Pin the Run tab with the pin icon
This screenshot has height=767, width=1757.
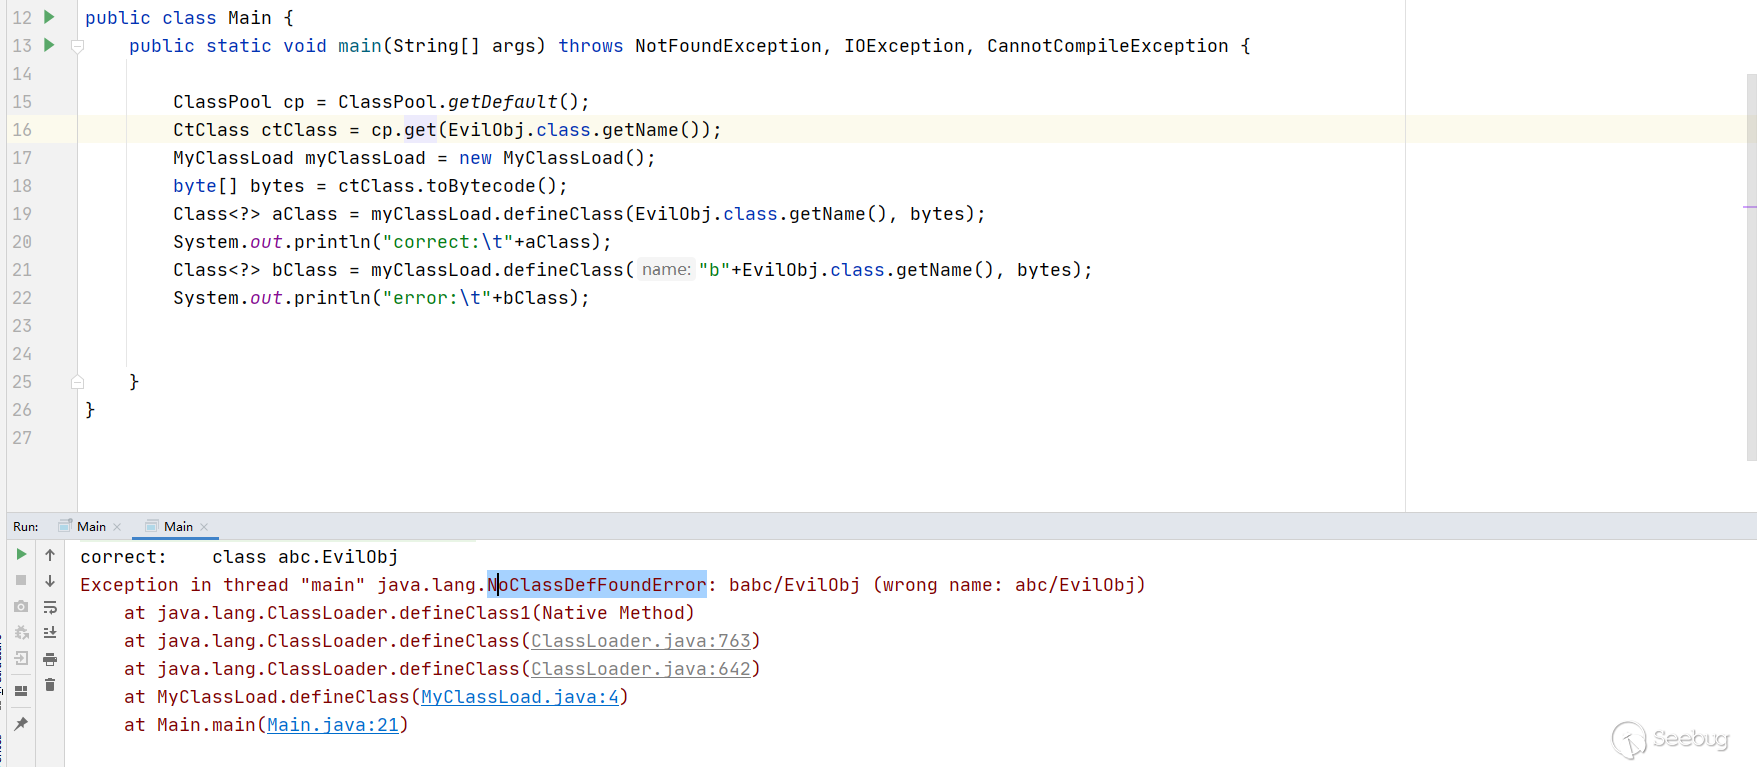tap(21, 723)
